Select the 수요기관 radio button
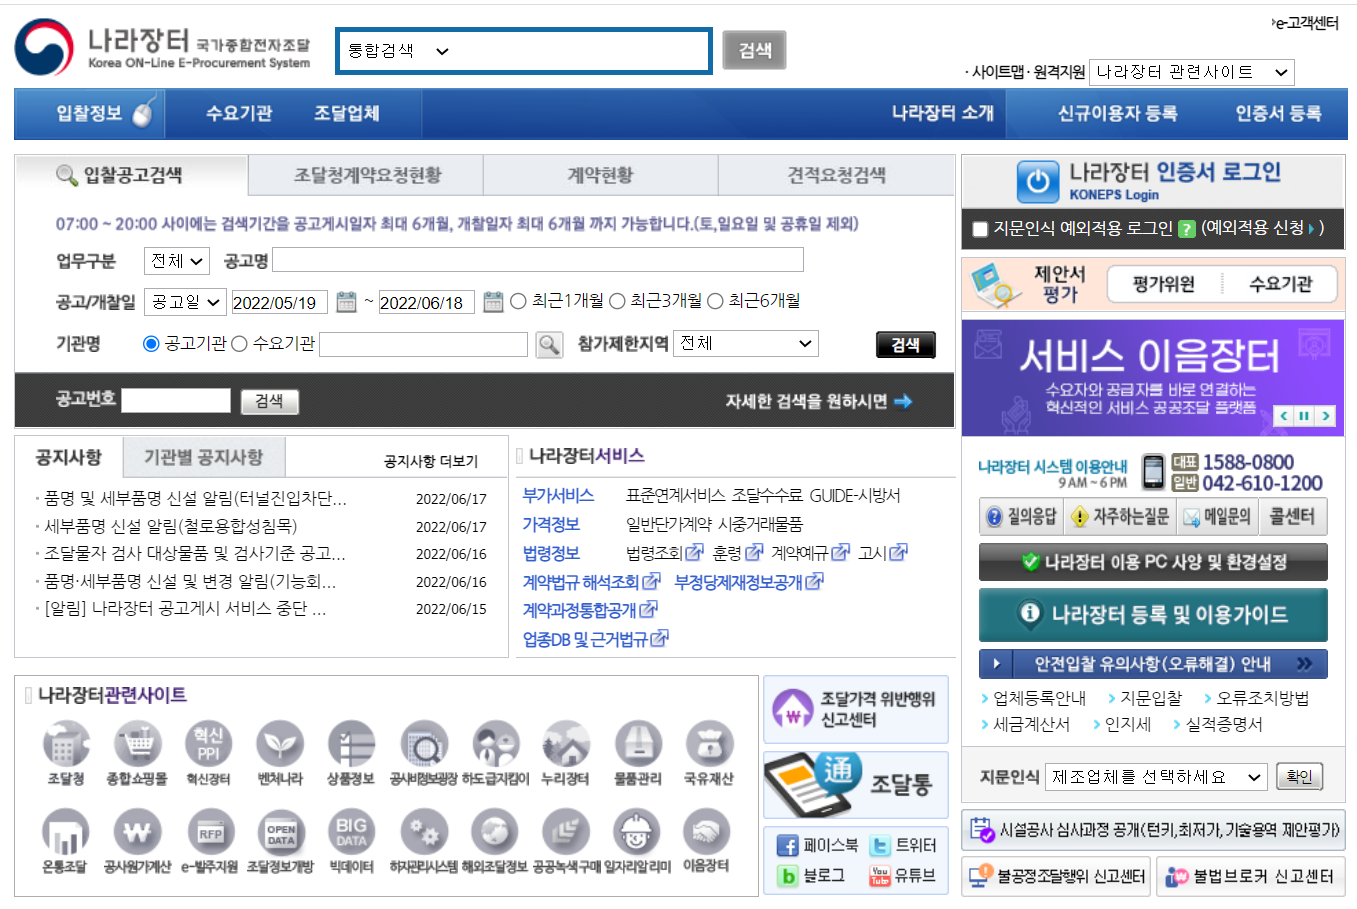 [239, 344]
